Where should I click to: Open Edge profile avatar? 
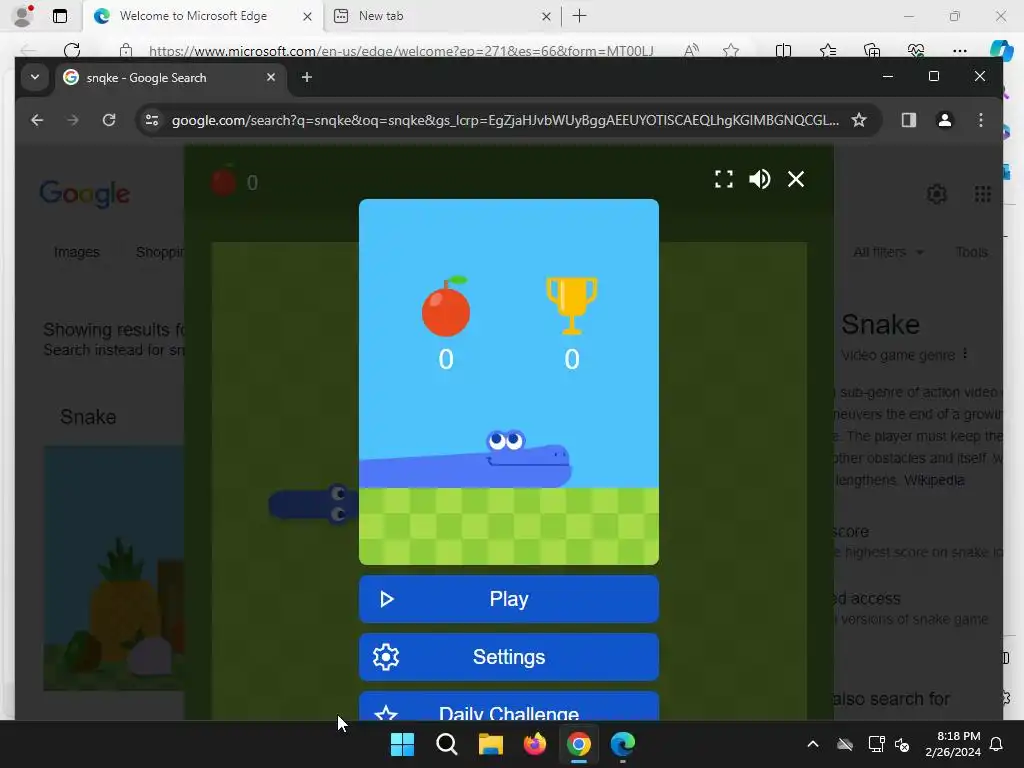coord(23,16)
